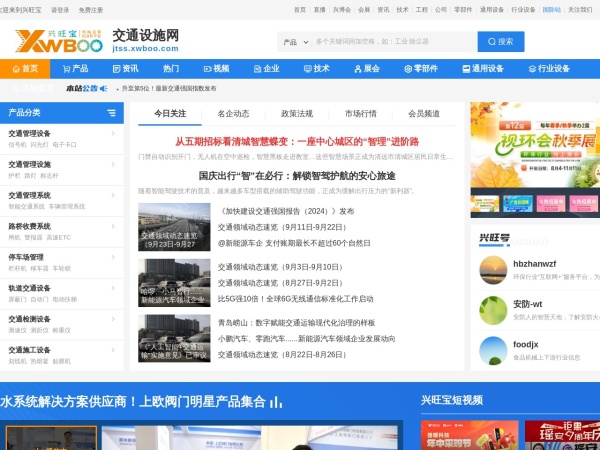The width and height of the screenshot is (600, 450).
Task: Open the 产品 search type dropdown
Action: 293,42
